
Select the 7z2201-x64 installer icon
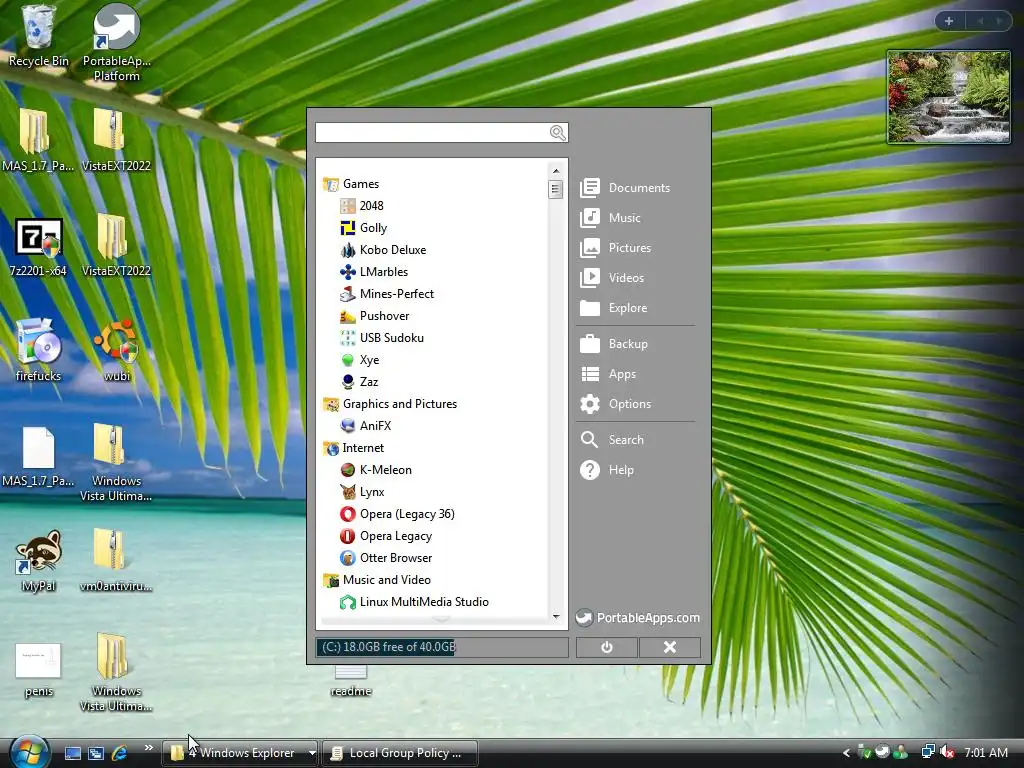point(39,248)
